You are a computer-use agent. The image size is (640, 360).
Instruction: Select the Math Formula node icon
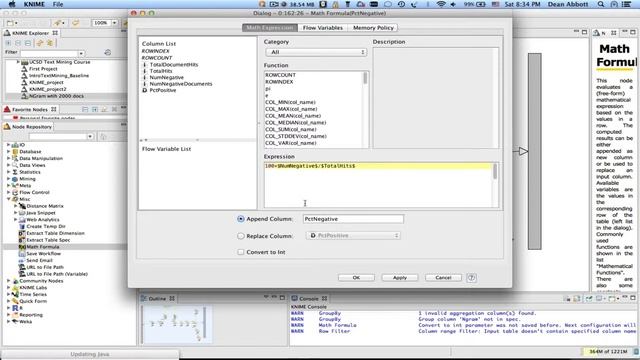pyautogui.click(x=22, y=247)
